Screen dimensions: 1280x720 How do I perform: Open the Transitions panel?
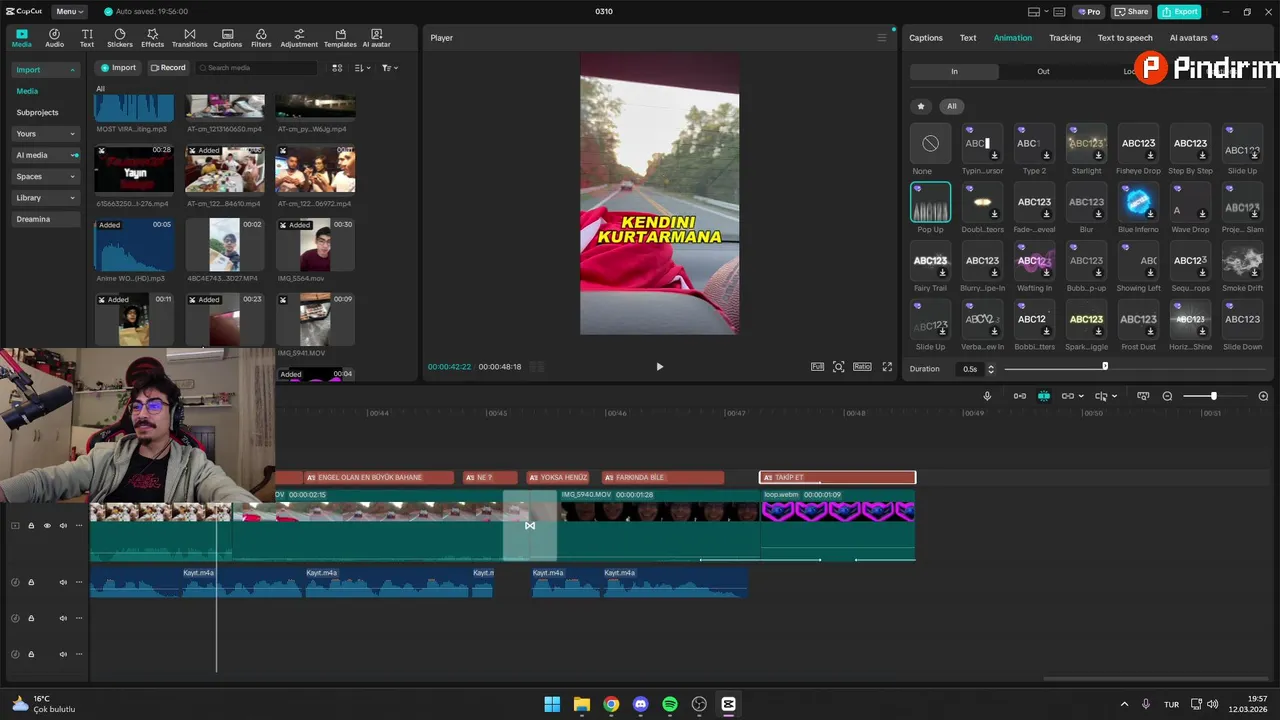pyautogui.click(x=189, y=38)
